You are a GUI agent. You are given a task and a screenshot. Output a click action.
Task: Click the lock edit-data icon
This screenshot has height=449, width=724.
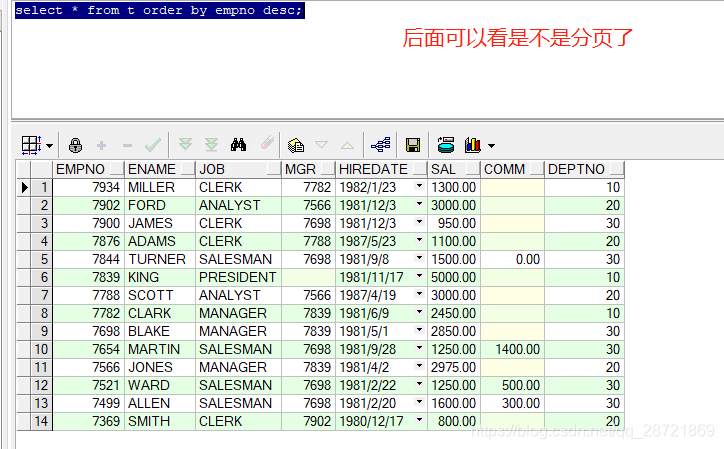75,146
